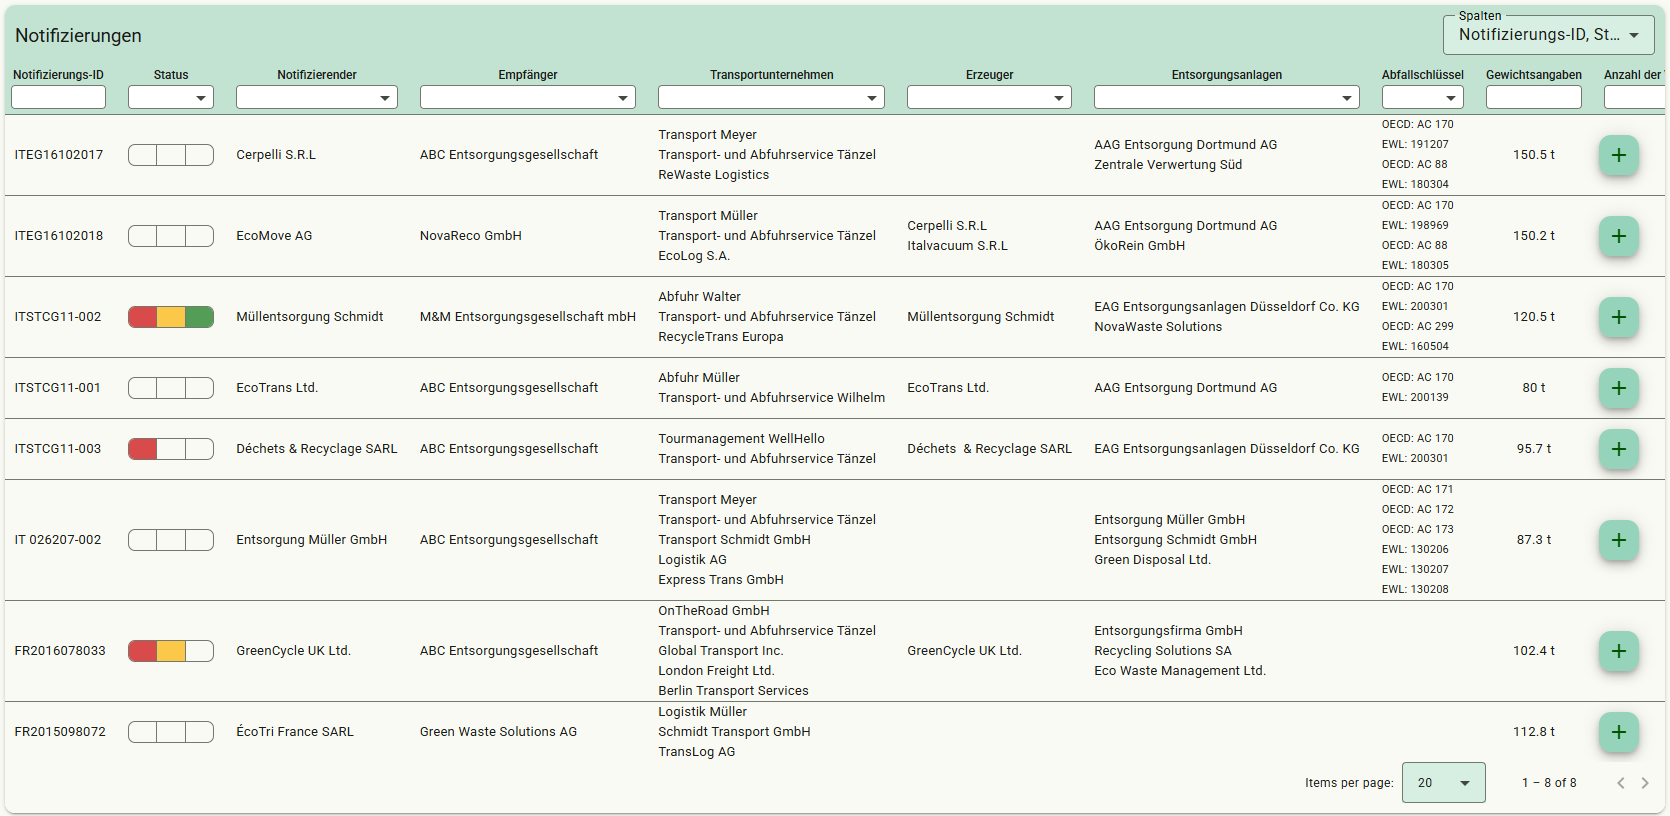Image resolution: width=1670 pixels, height=816 pixels.
Task: Click the Notifizierungs-ID column header
Action: coord(58,75)
